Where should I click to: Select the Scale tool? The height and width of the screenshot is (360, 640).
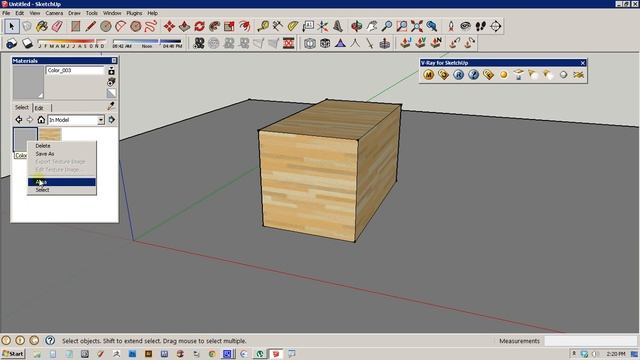(x=229, y=27)
